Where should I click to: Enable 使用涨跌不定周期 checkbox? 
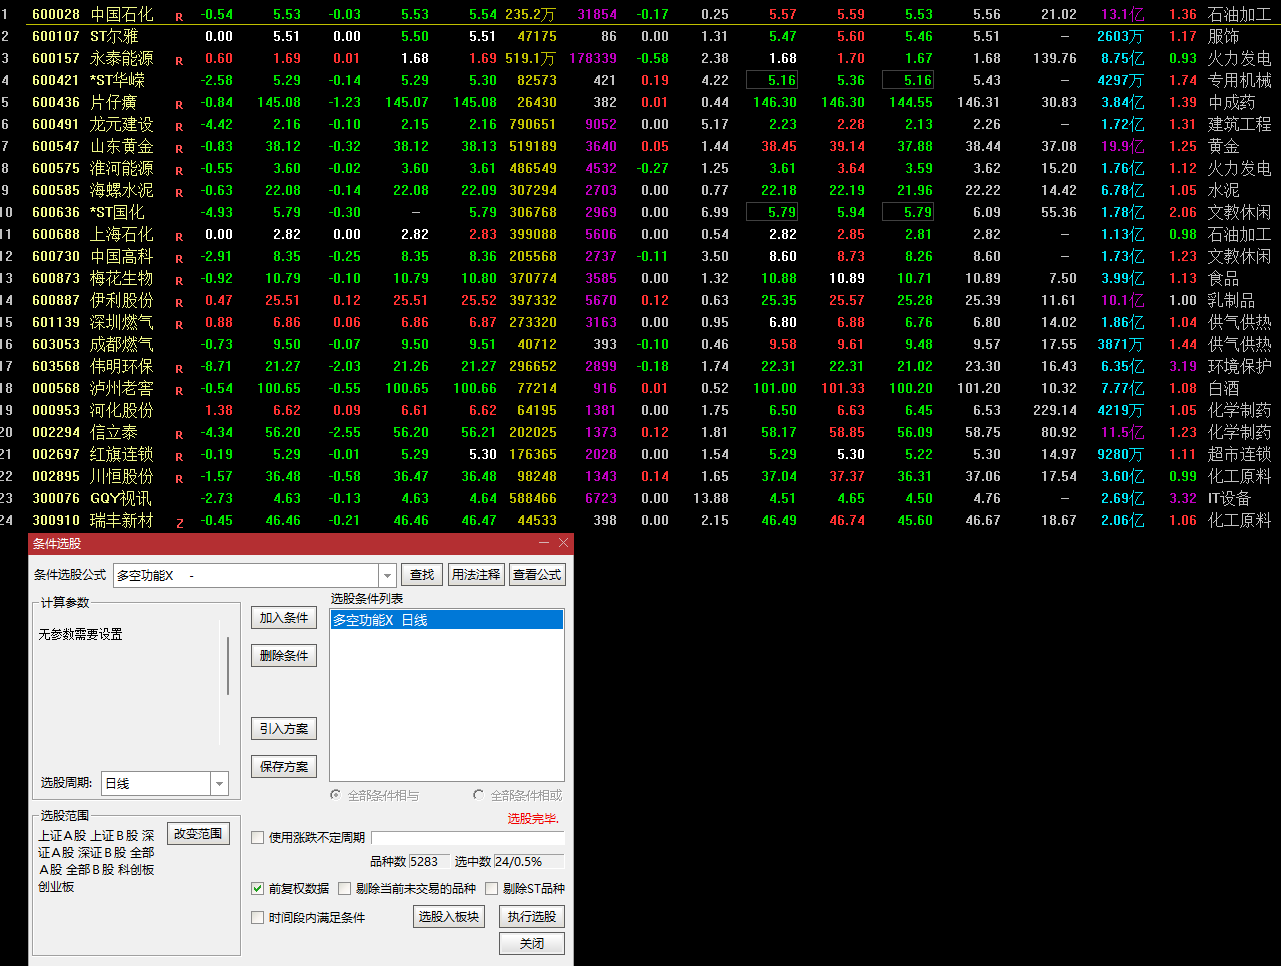[x=258, y=838]
